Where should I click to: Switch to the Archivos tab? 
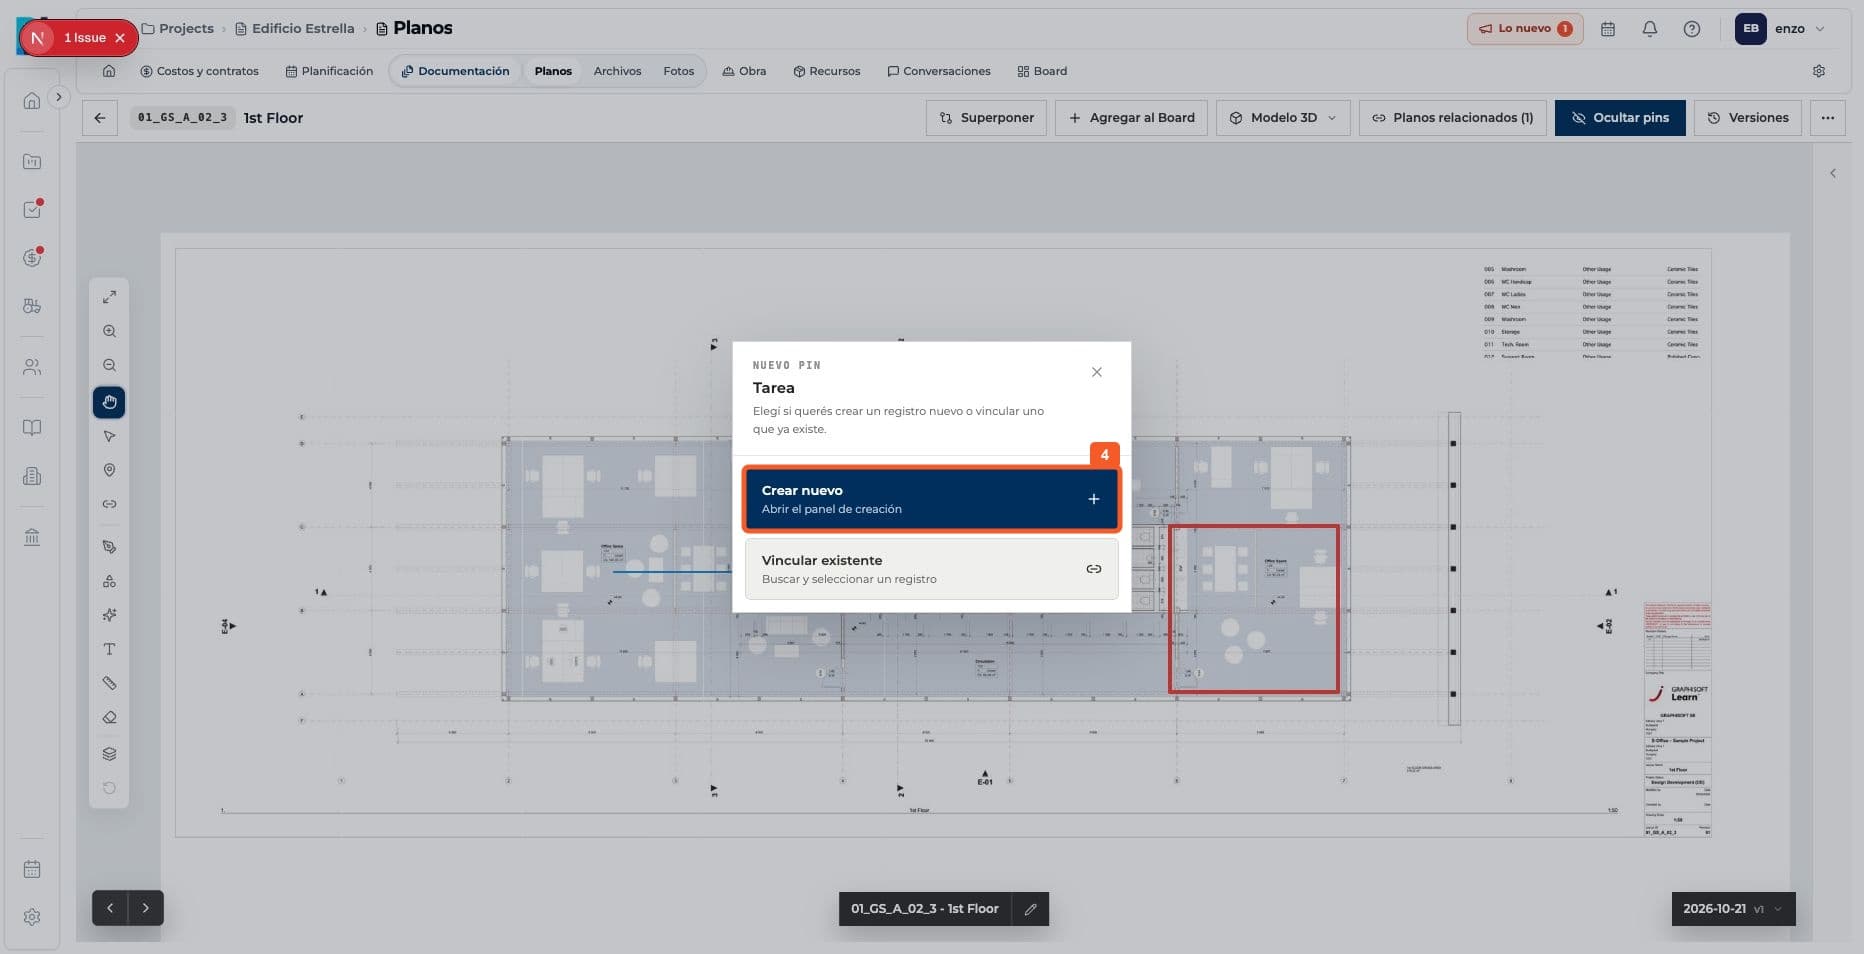coord(617,71)
